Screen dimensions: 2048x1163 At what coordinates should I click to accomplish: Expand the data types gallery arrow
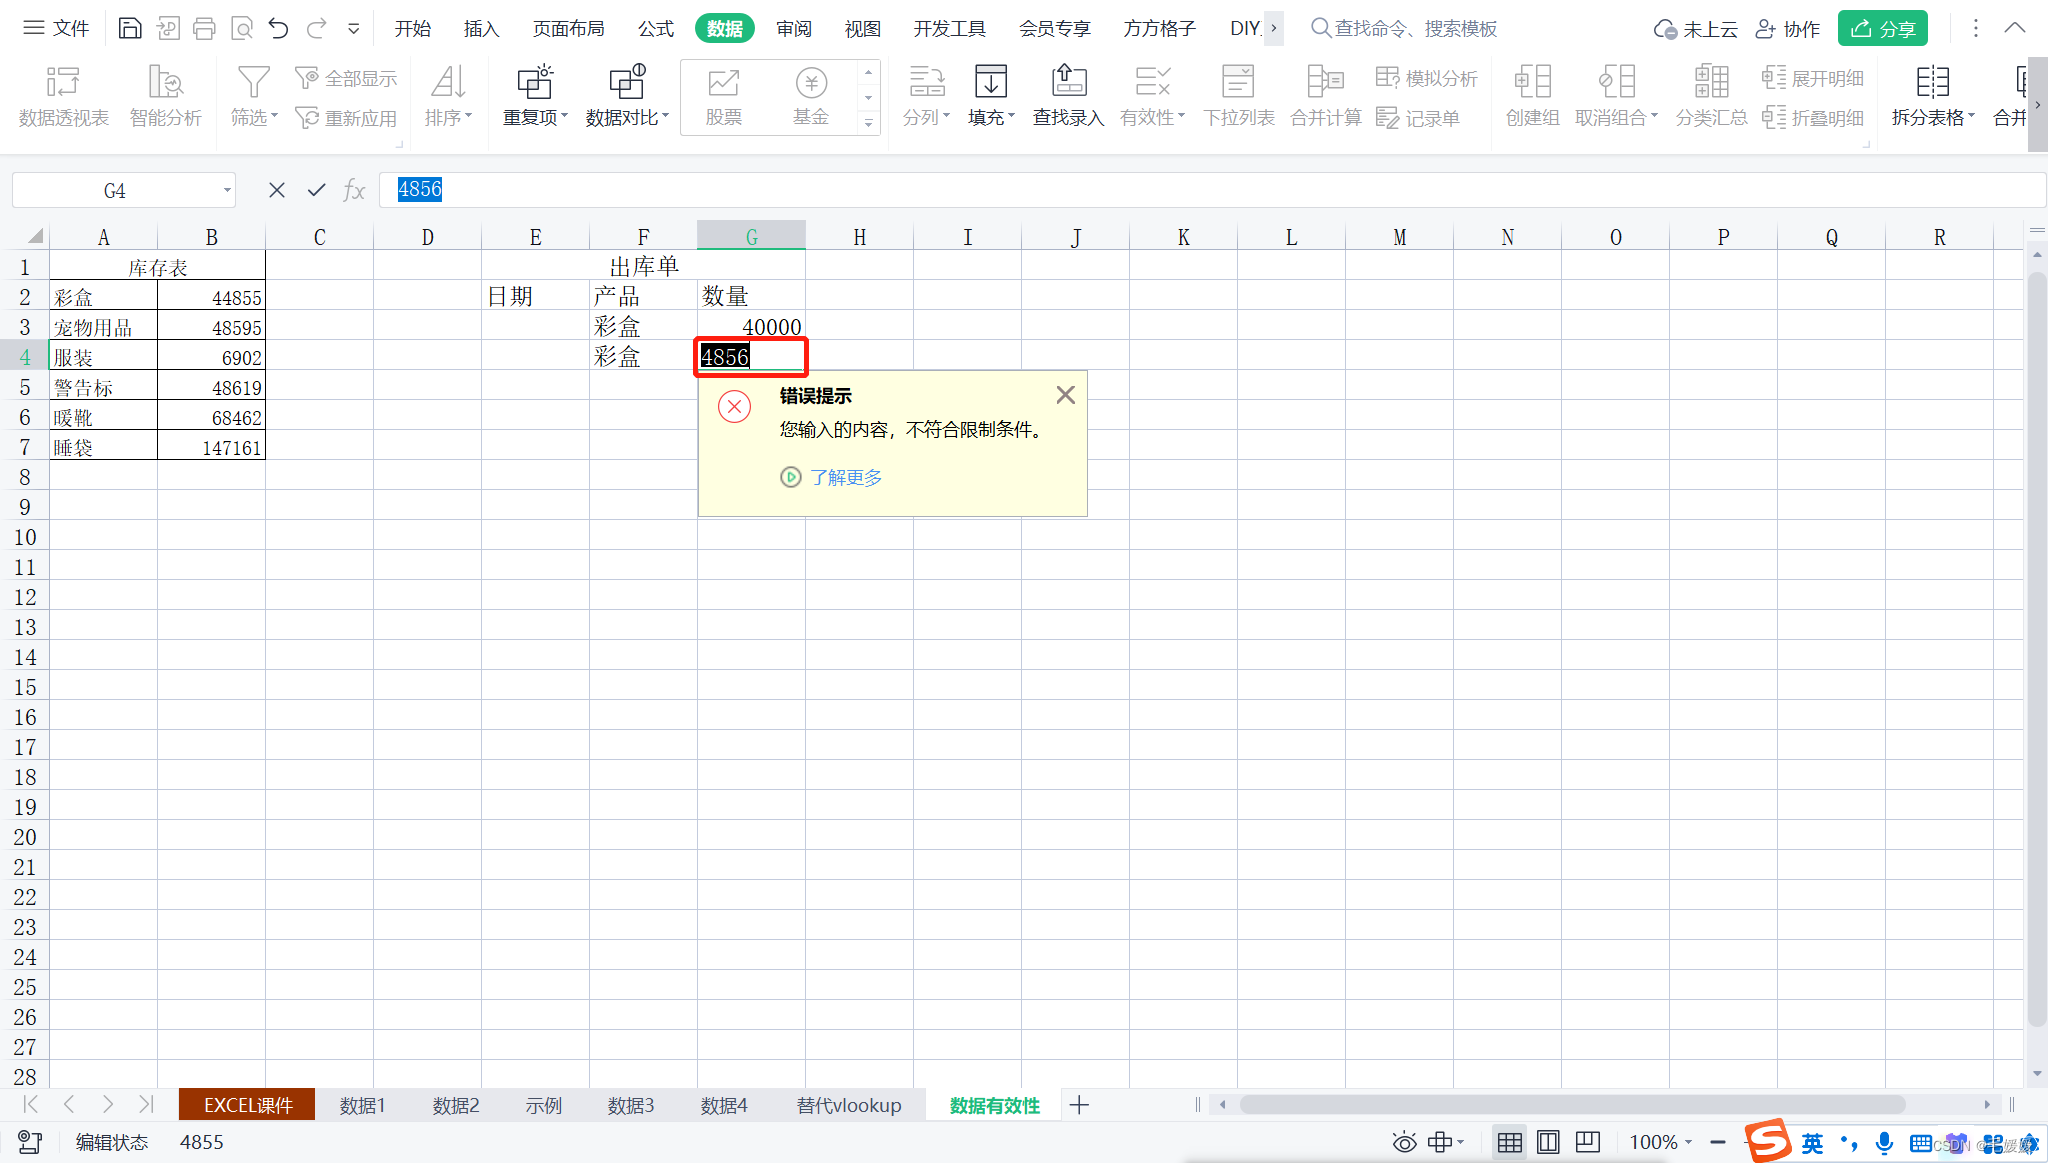(868, 123)
